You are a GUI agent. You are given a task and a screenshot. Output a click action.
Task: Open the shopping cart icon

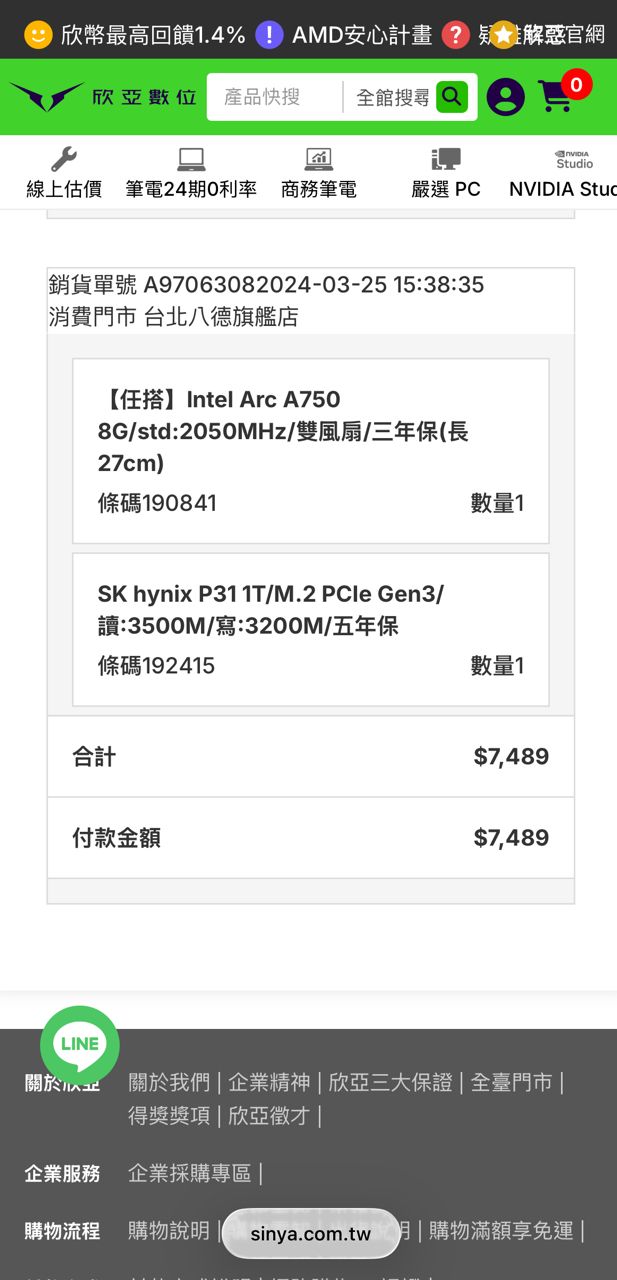point(557,96)
